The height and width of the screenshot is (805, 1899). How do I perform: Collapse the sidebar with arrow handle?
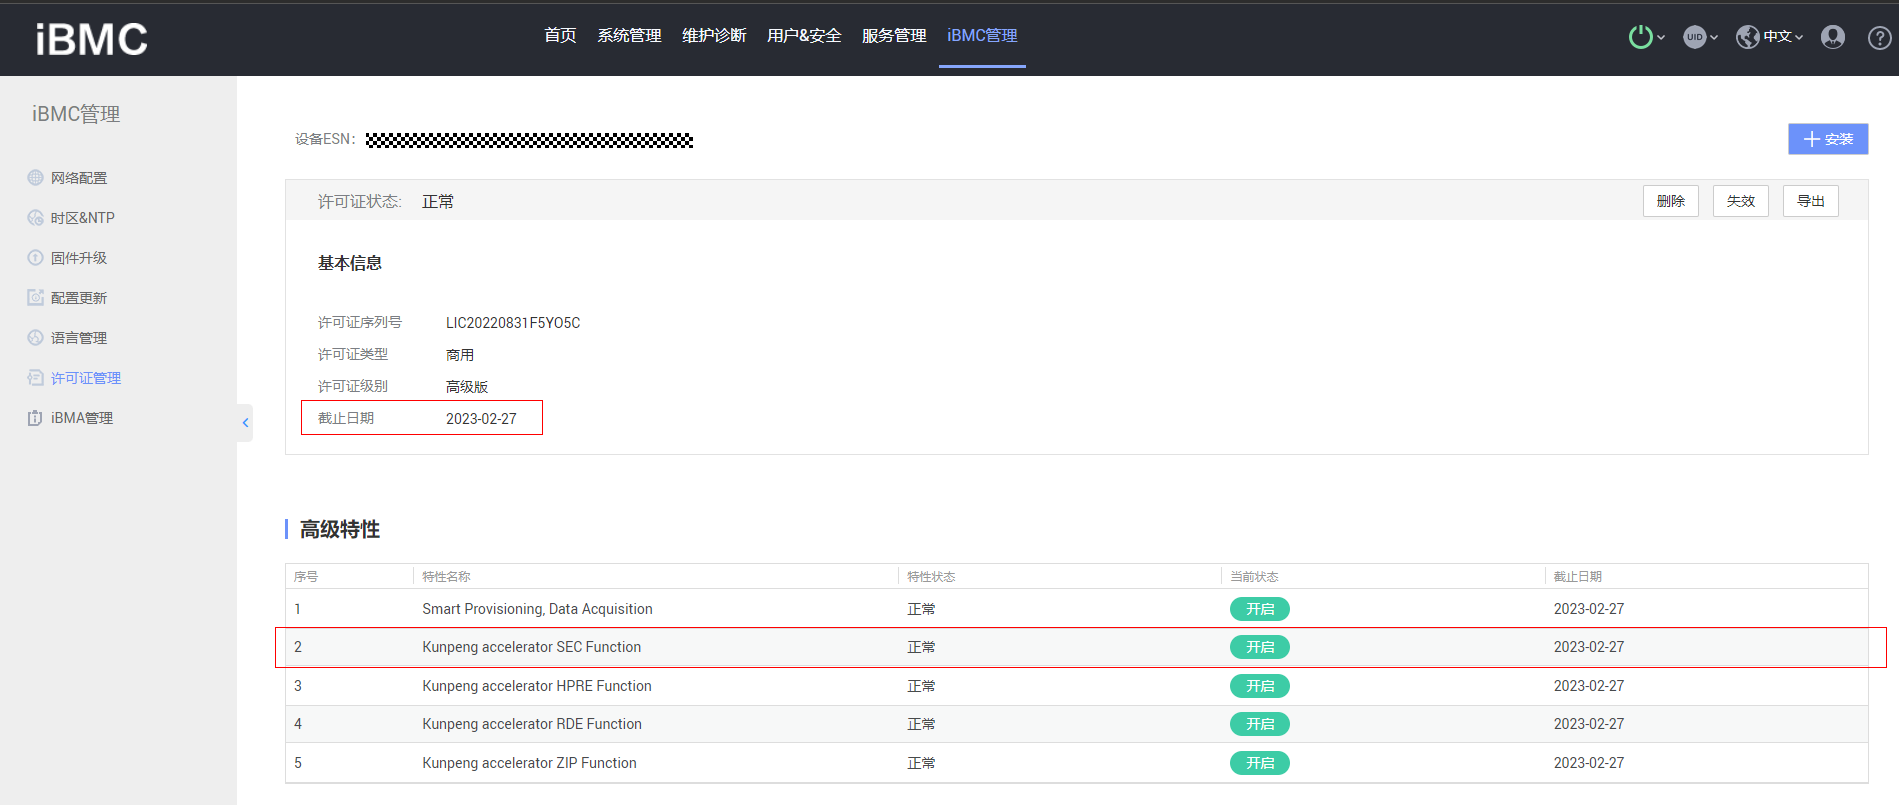click(245, 423)
